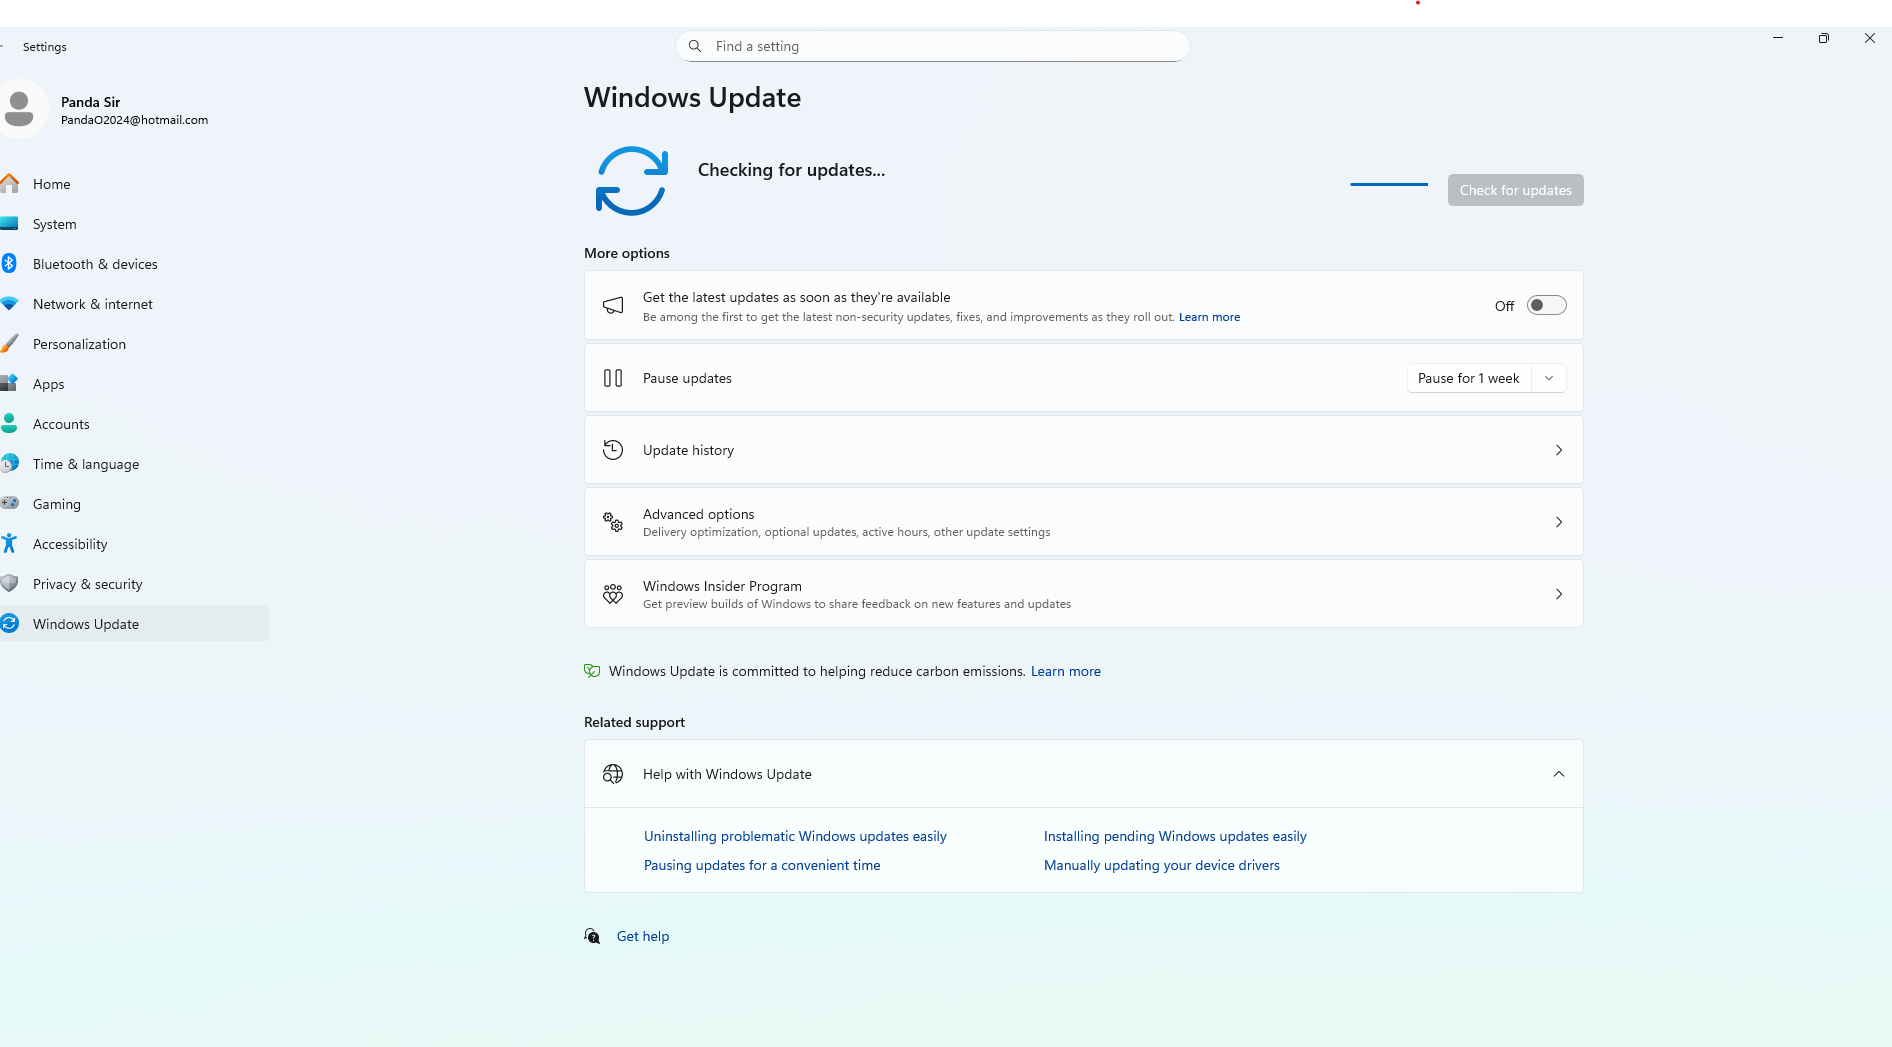
Task: Click the Personalization paintbrush icon
Action: click(9, 344)
